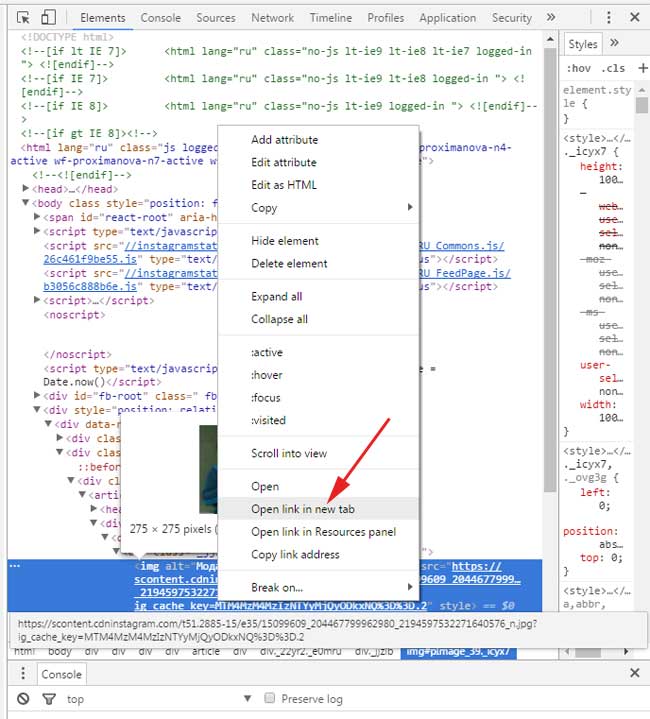Click the clear console icon
650x719 pixels.
[23, 699]
